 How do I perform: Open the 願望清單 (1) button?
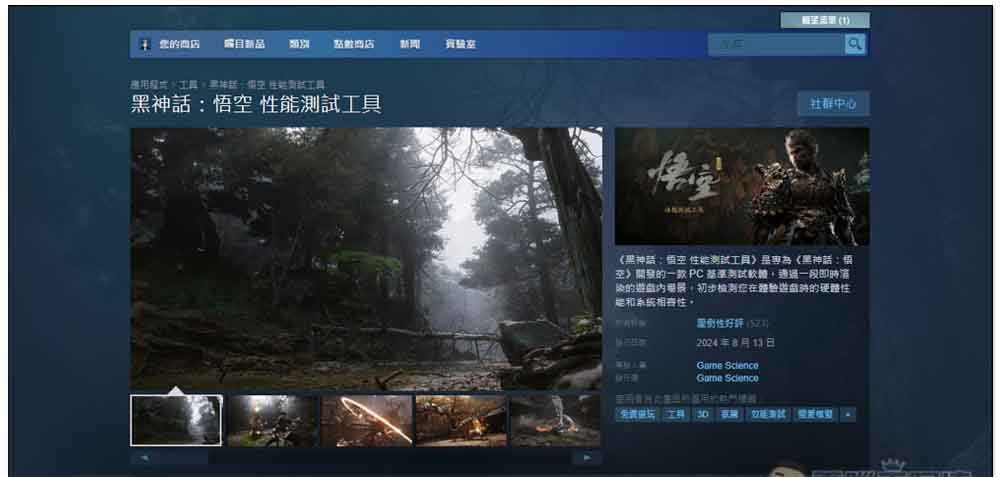point(825,20)
